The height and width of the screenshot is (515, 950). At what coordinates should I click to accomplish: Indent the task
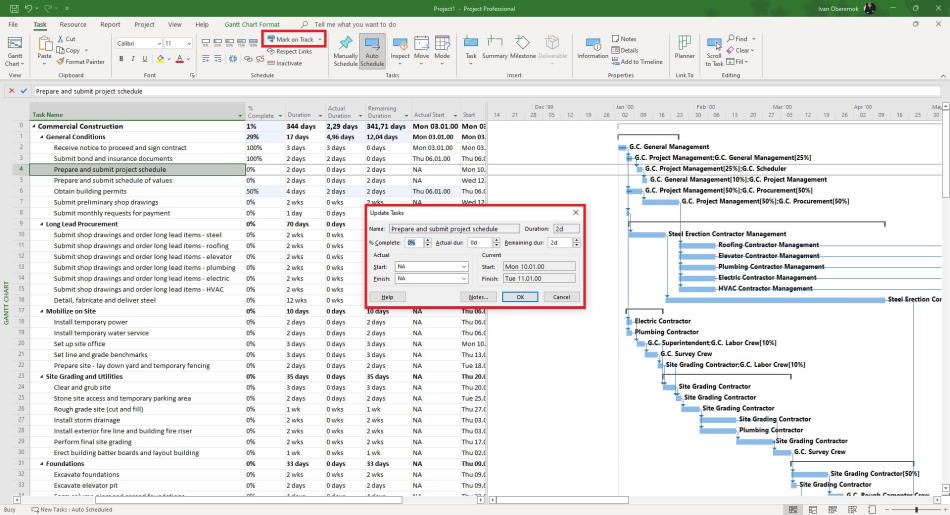218,59
